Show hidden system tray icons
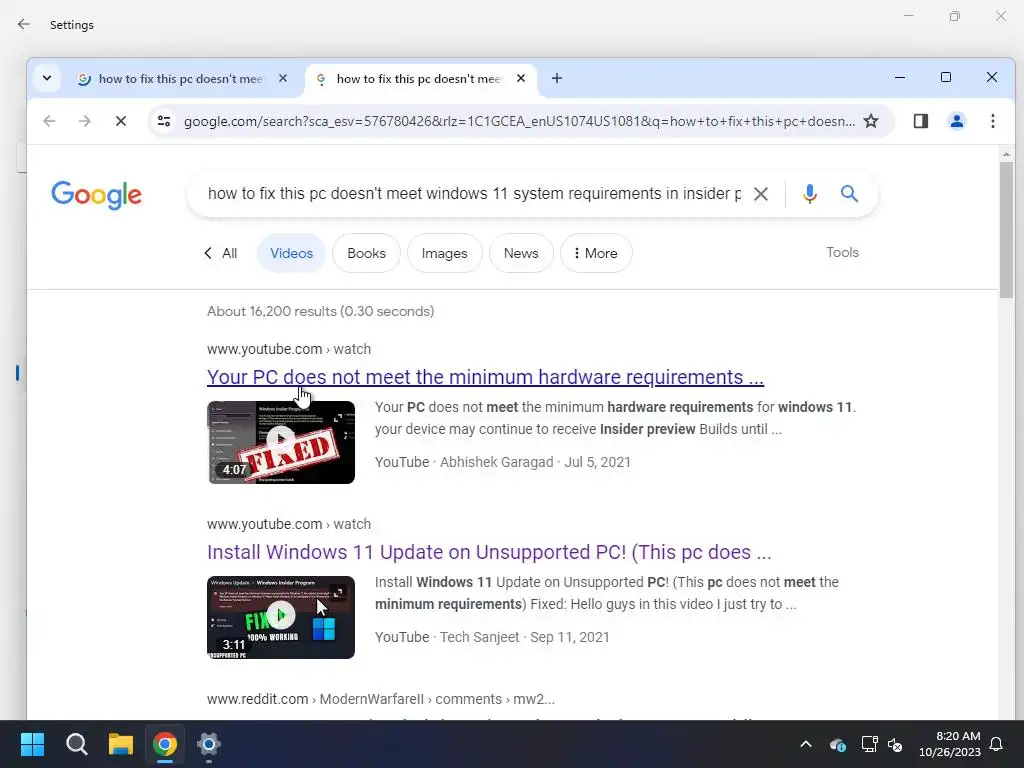 point(806,744)
